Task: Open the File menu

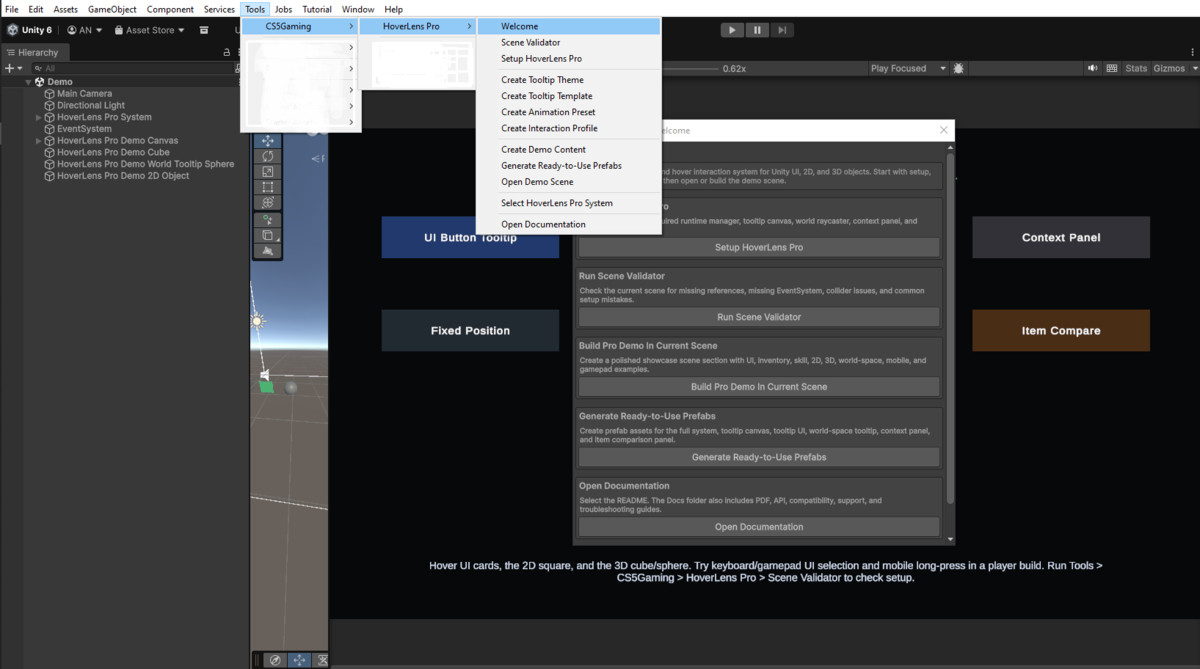Action: 12,9
